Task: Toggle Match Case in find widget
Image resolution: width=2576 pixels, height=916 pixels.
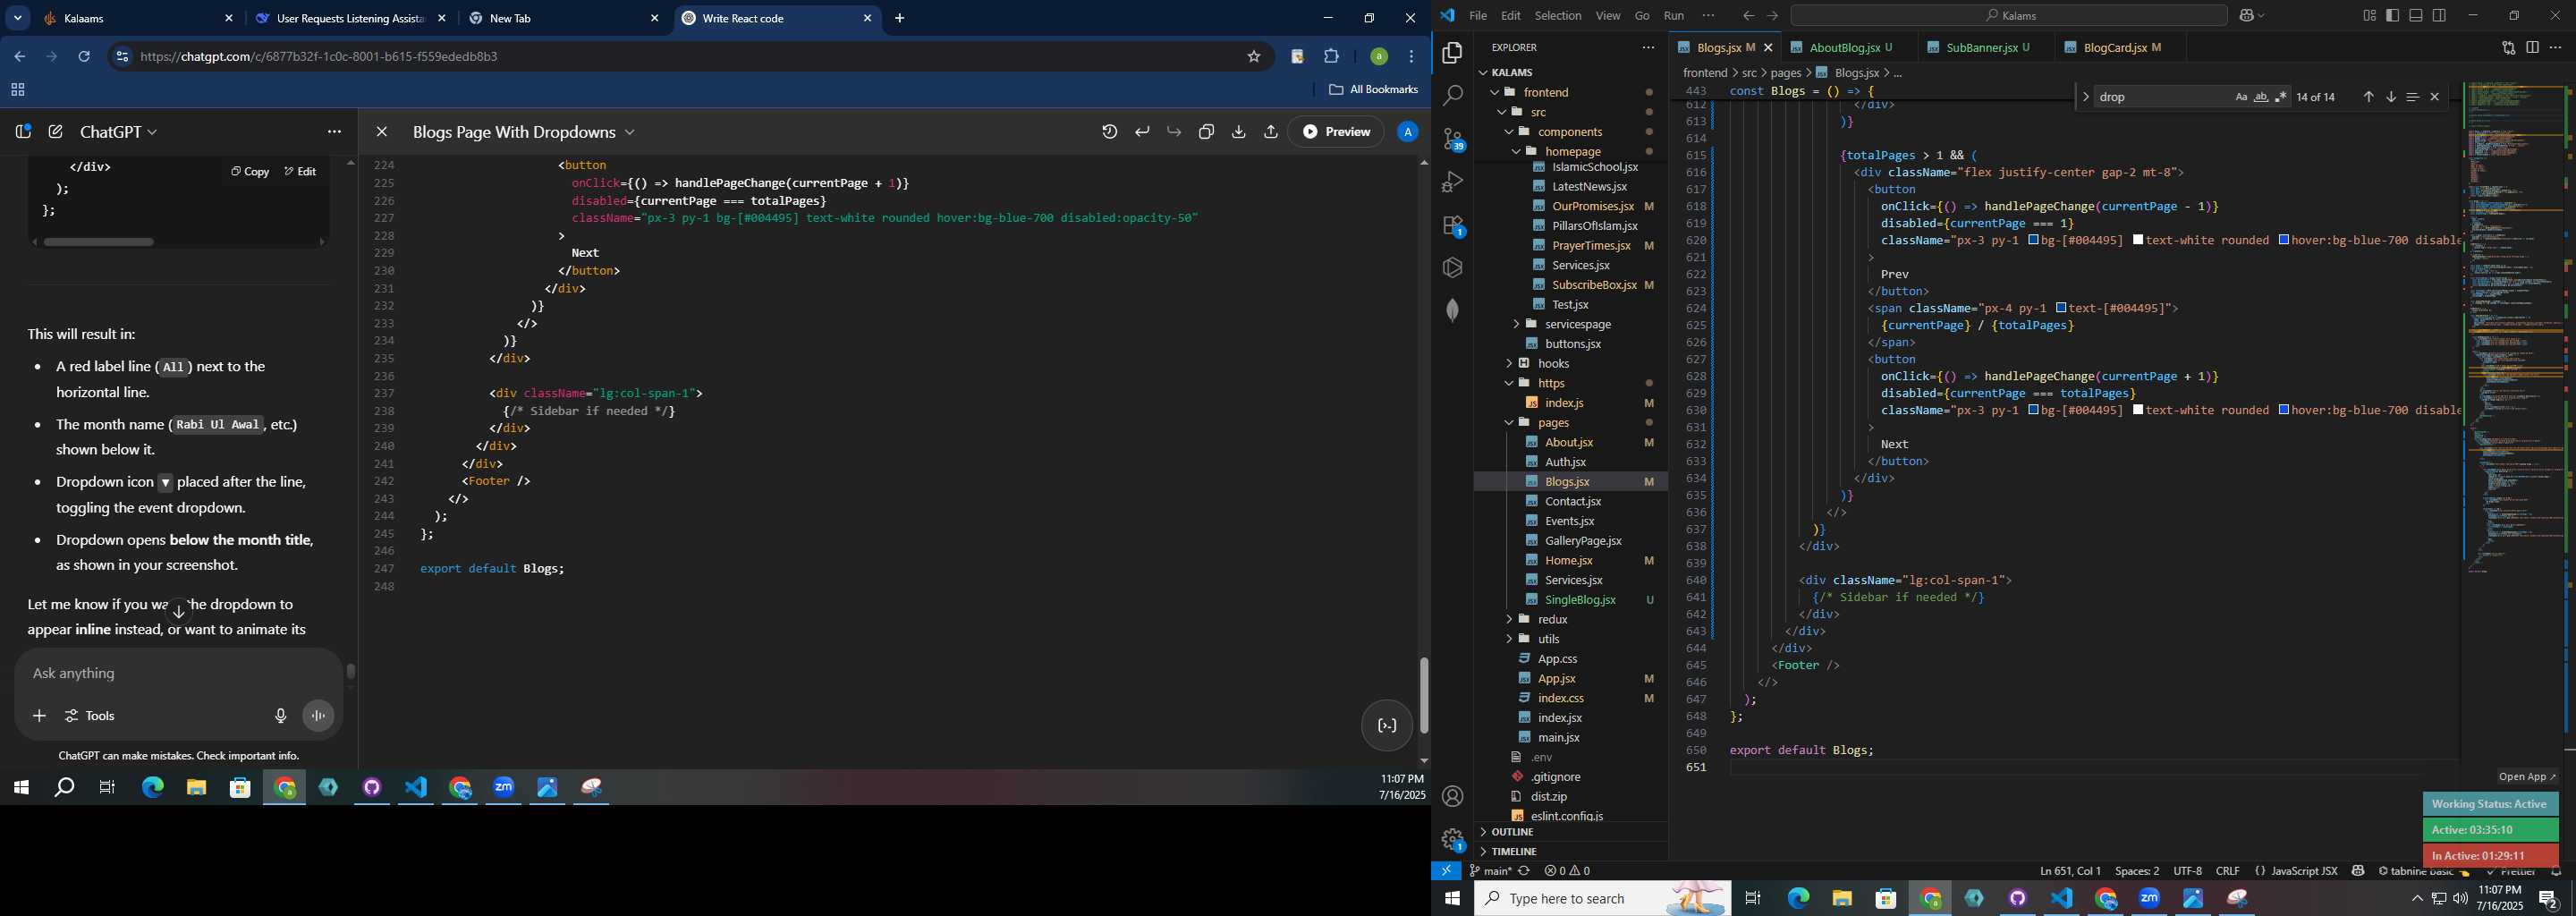Action: coord(2241,97)
